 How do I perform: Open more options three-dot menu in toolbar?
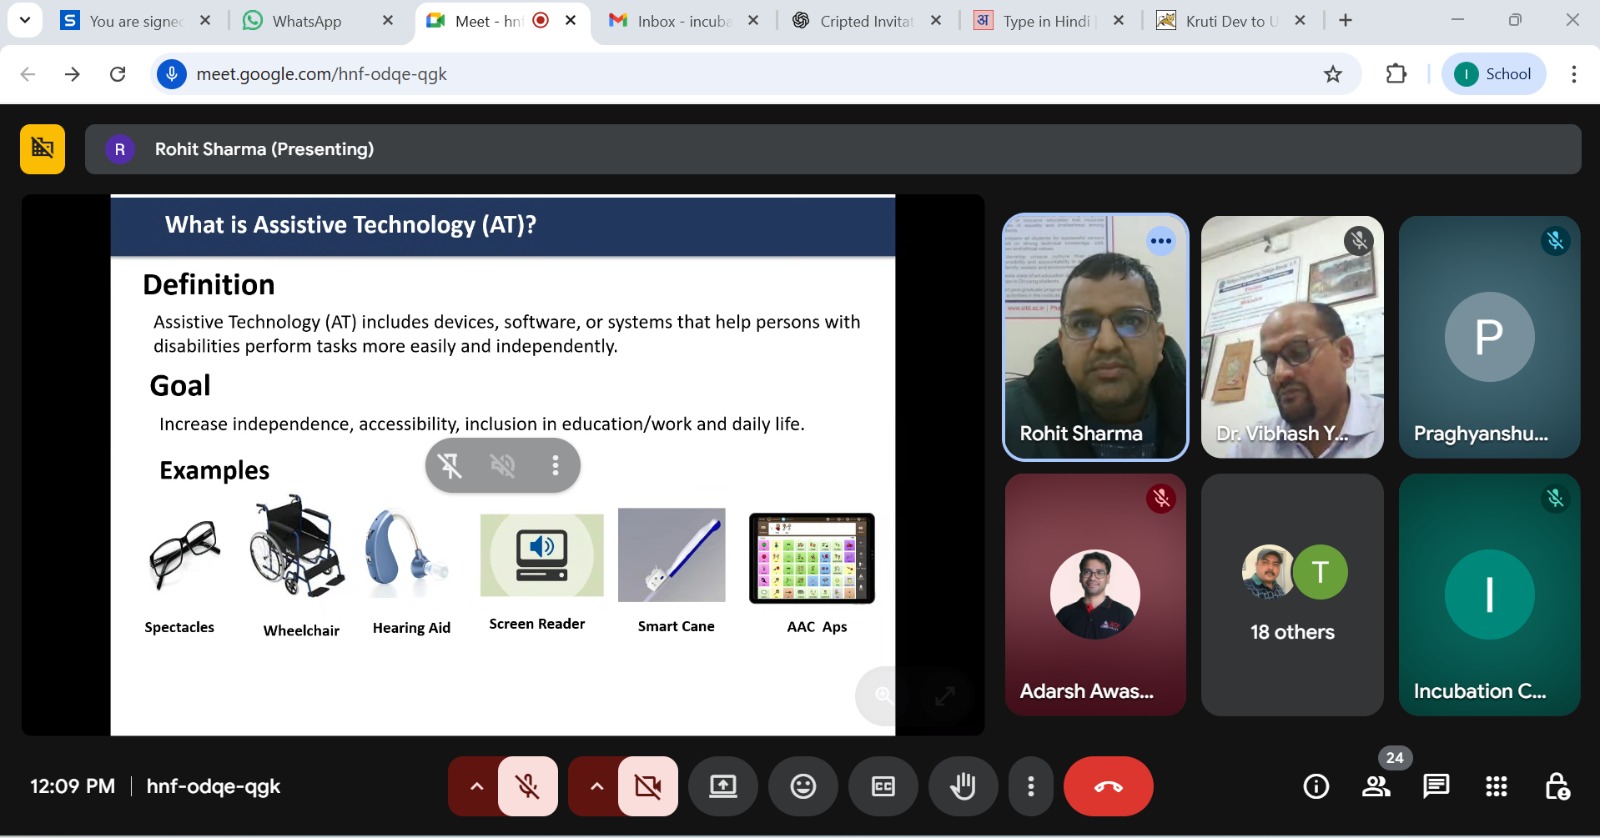click(x=1031, y=787)
